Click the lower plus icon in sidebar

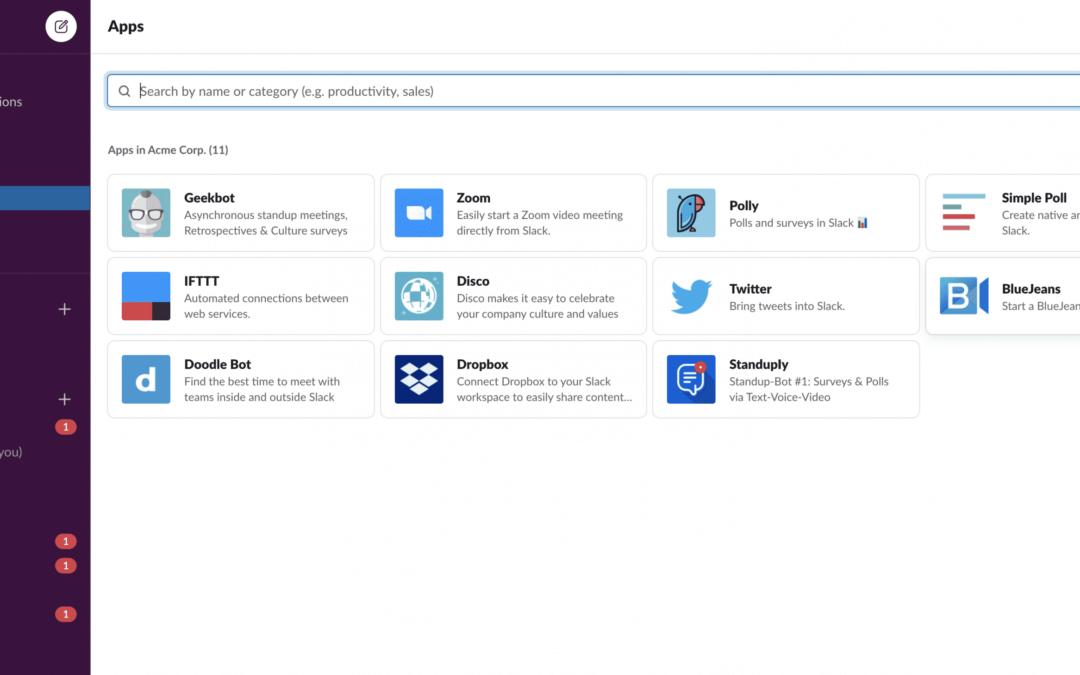[64, 399]
